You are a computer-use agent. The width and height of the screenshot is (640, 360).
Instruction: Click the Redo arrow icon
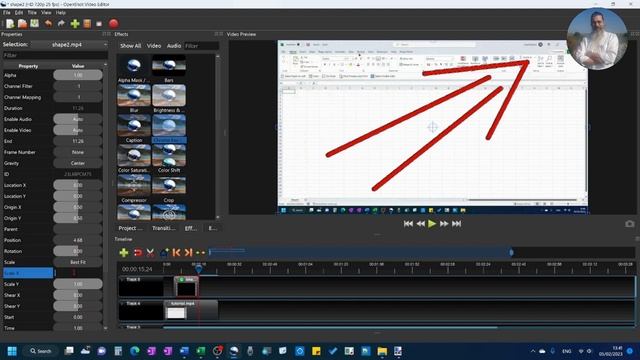(61, 24)
